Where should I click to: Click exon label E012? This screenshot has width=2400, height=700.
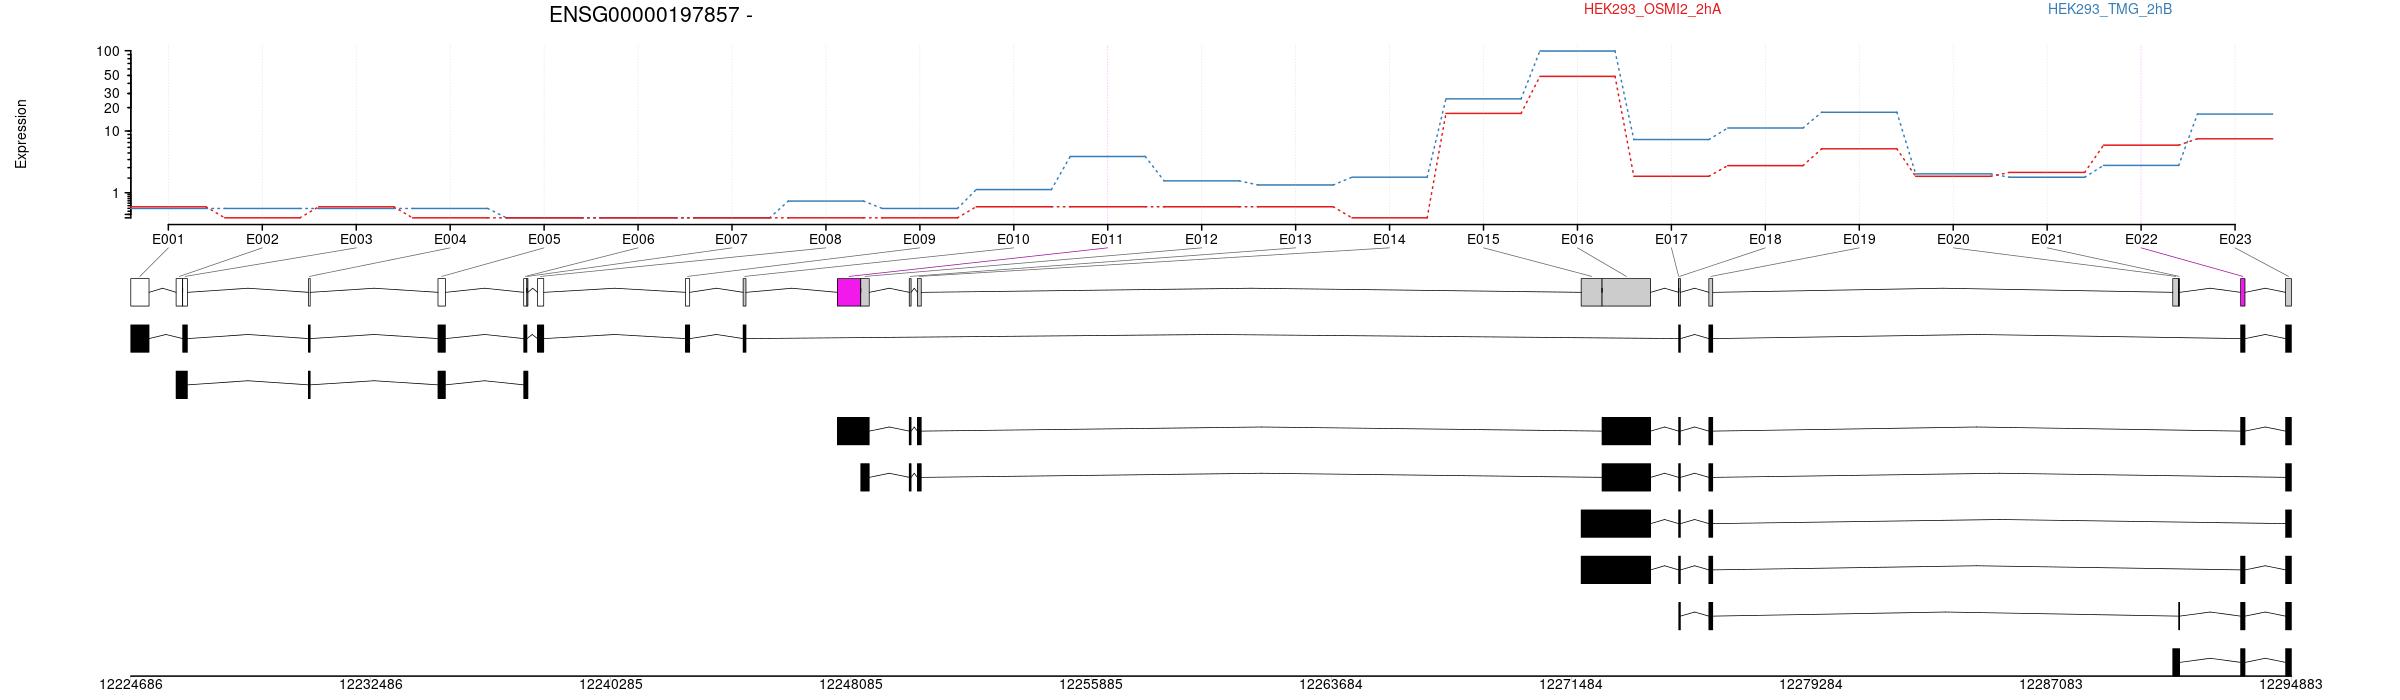click(x=1201, y=239)
